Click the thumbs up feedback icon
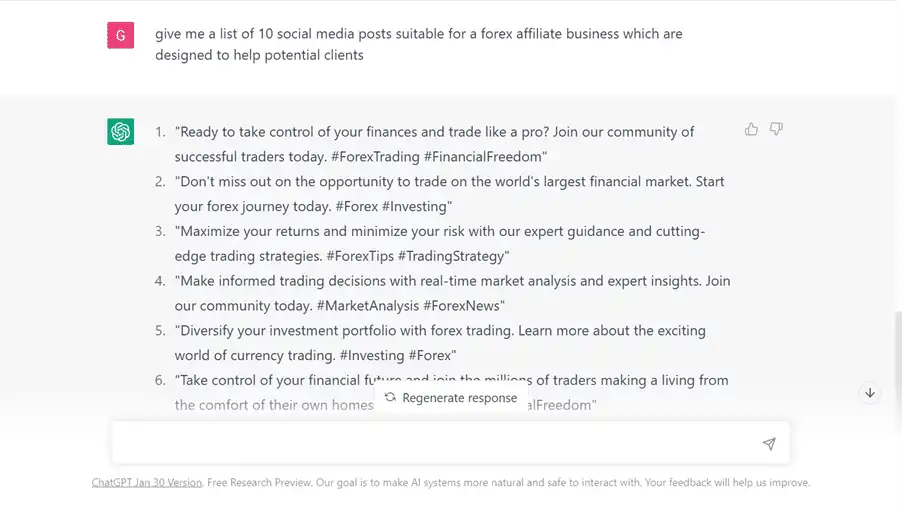 point(751,129)
